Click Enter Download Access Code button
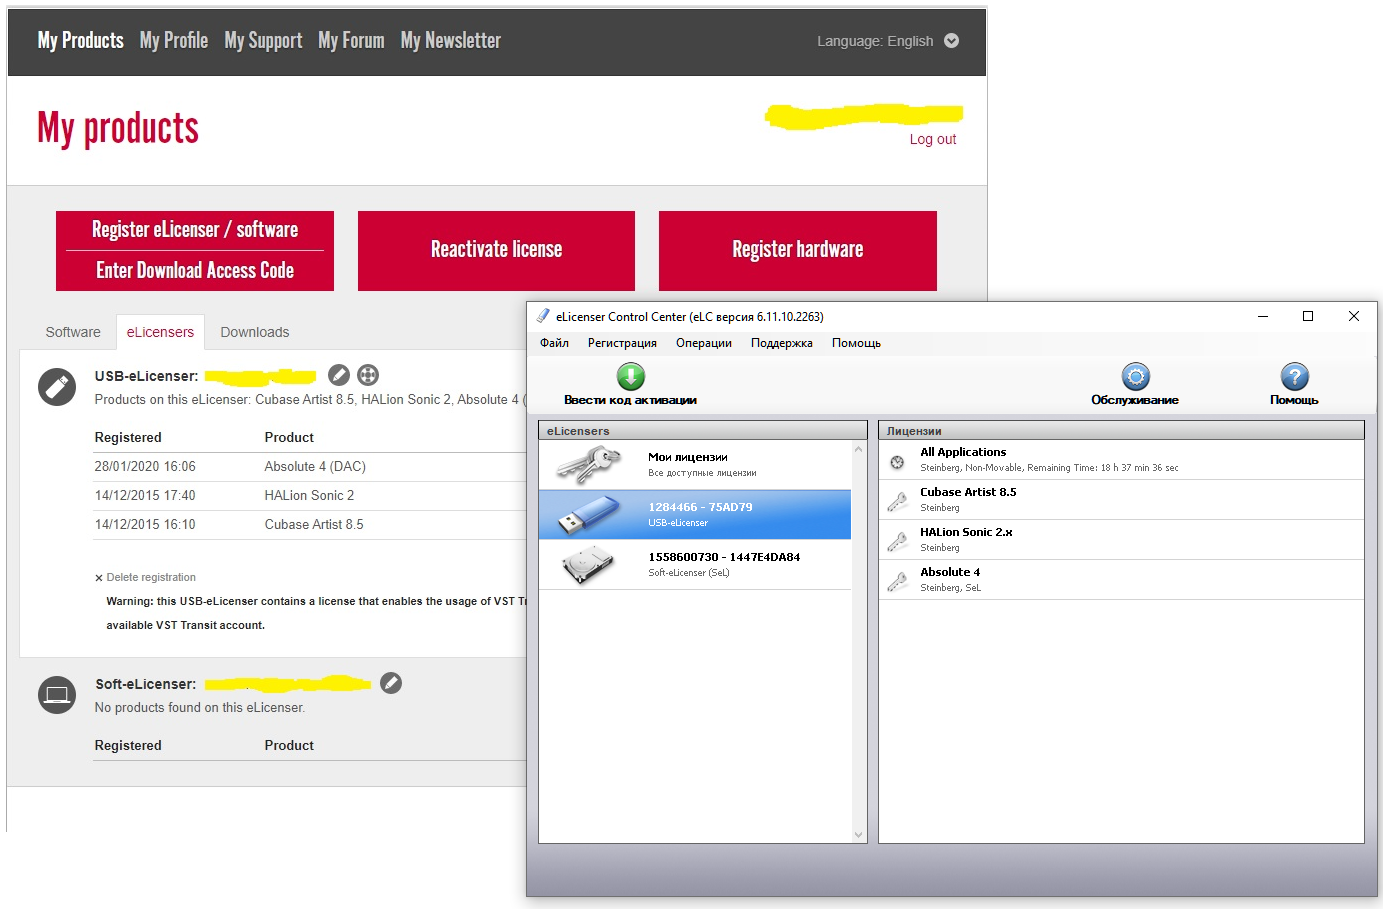The height and width of the screenshot is (909, 1383). pos(195,271)
